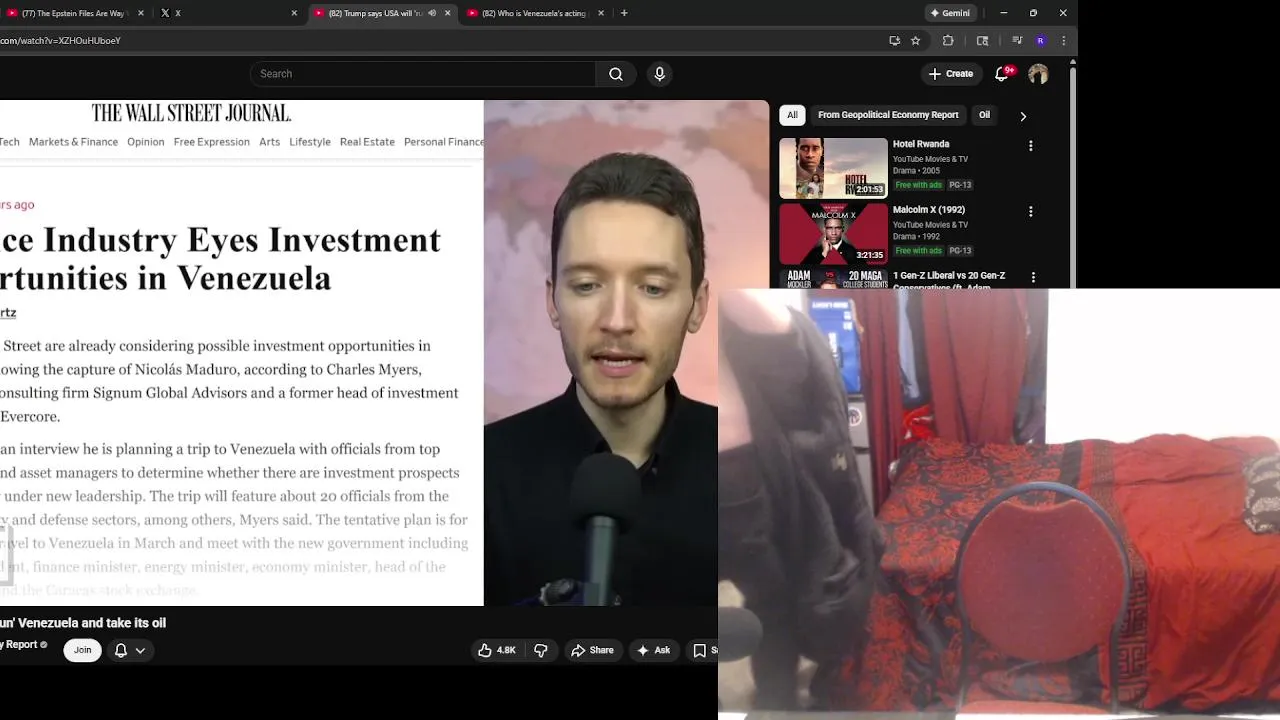Viewport: 1280px width, 720px height.
Task: Open options for 1 Gen-Z Liberal video
Action: coord(1033,278)
